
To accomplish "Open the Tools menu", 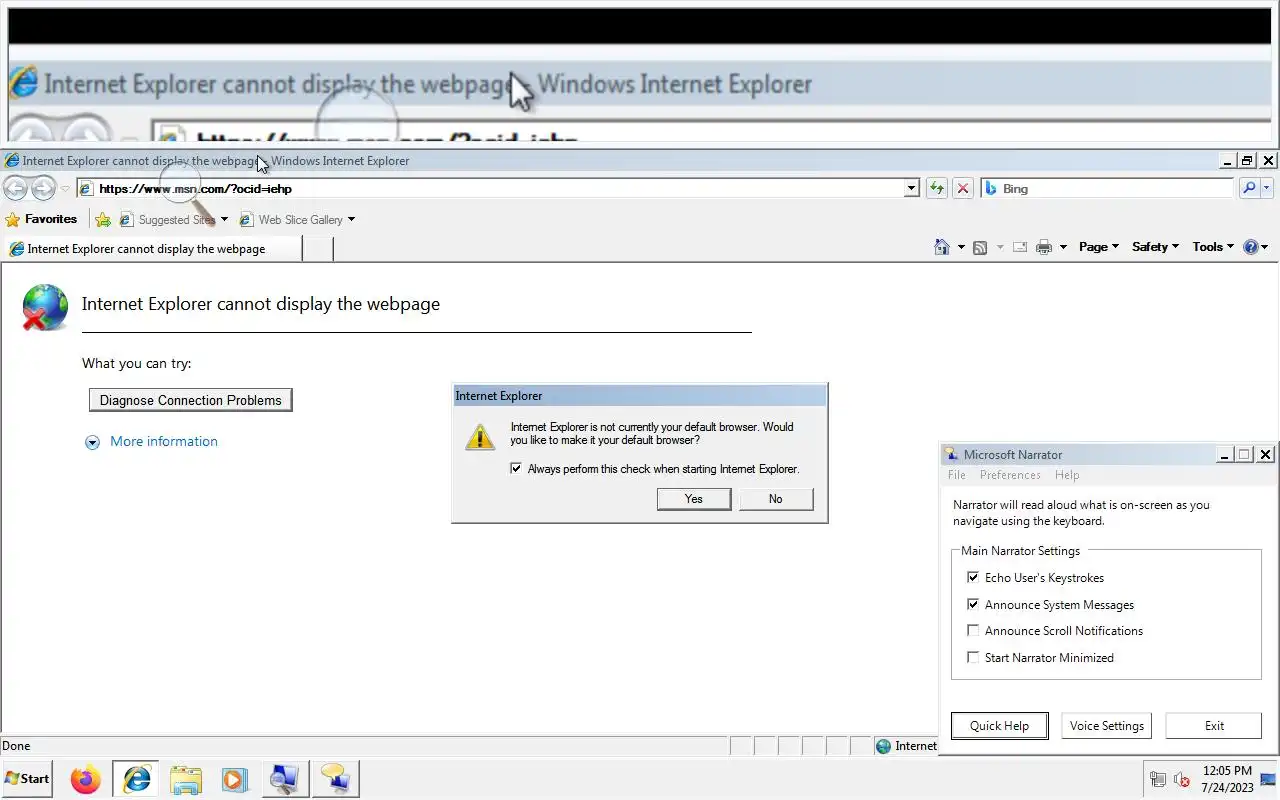I will pos(1212,247).
